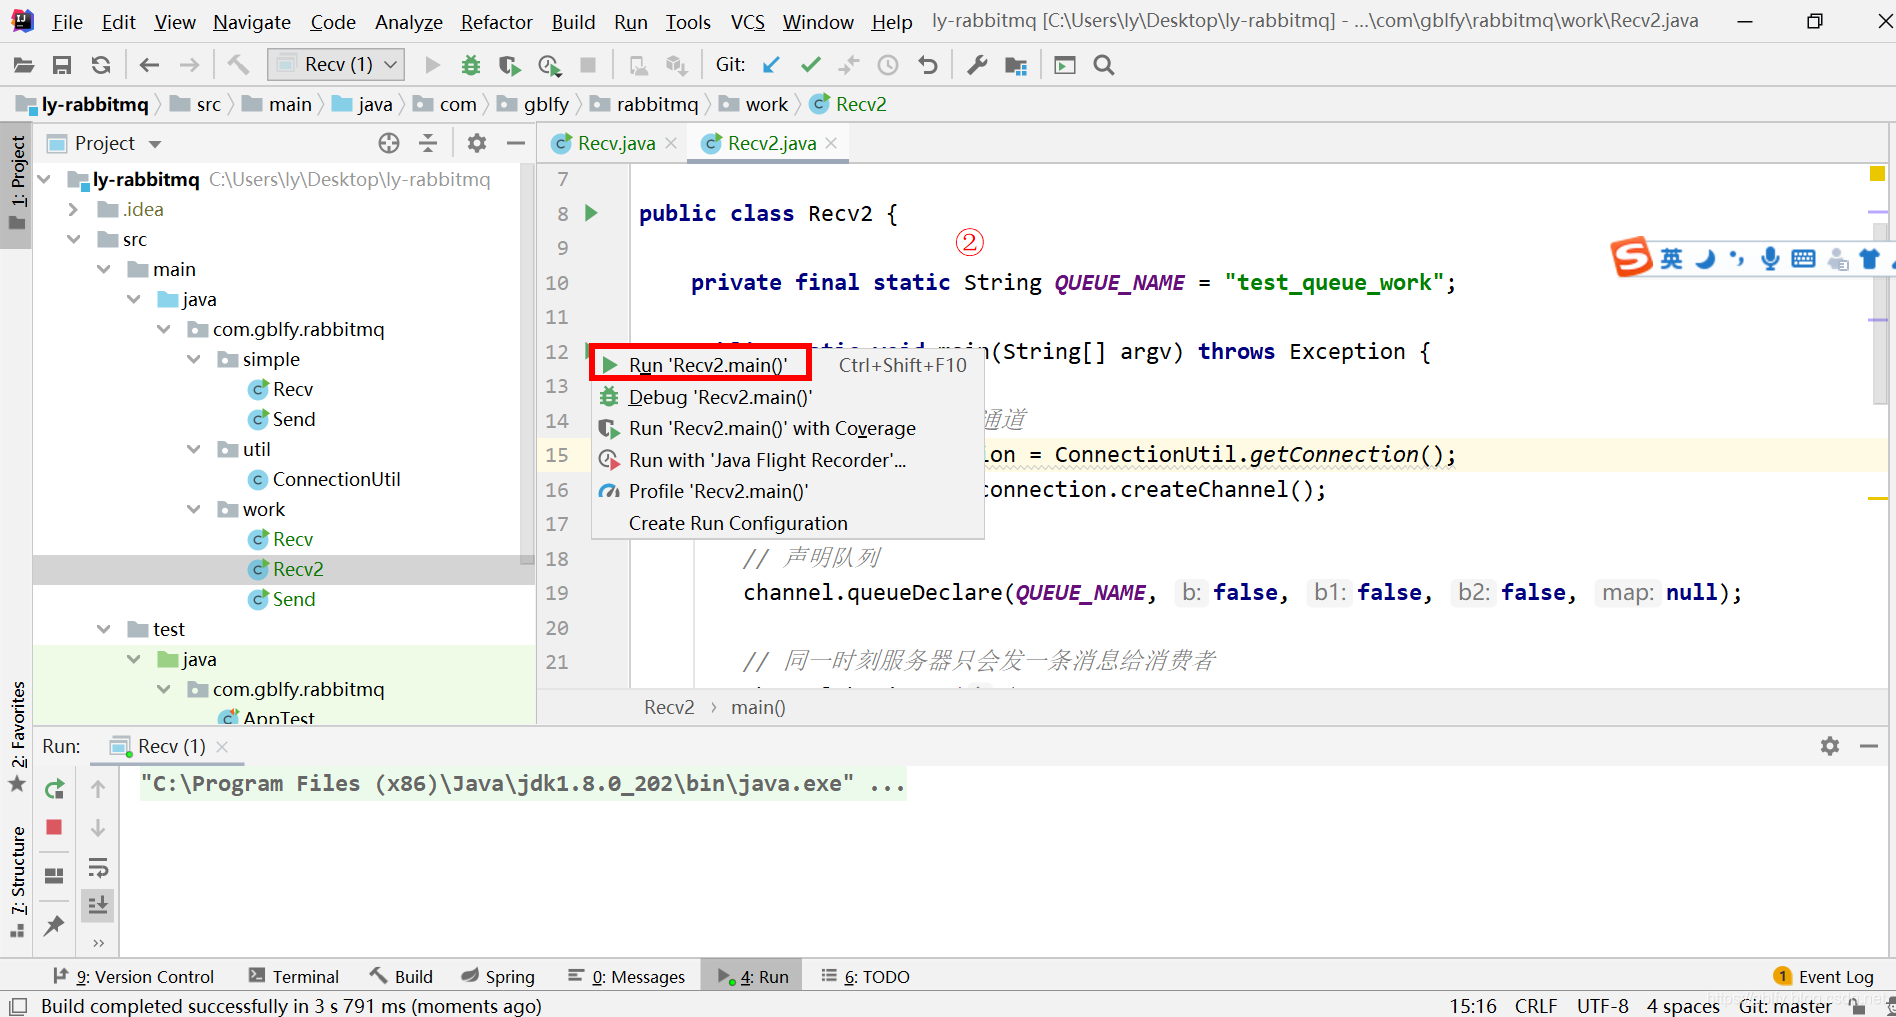Click the Synchronize refresh toolbar icon
Image resolution: width=1896 pixels, height=1017 pixels.
point(101,65)
